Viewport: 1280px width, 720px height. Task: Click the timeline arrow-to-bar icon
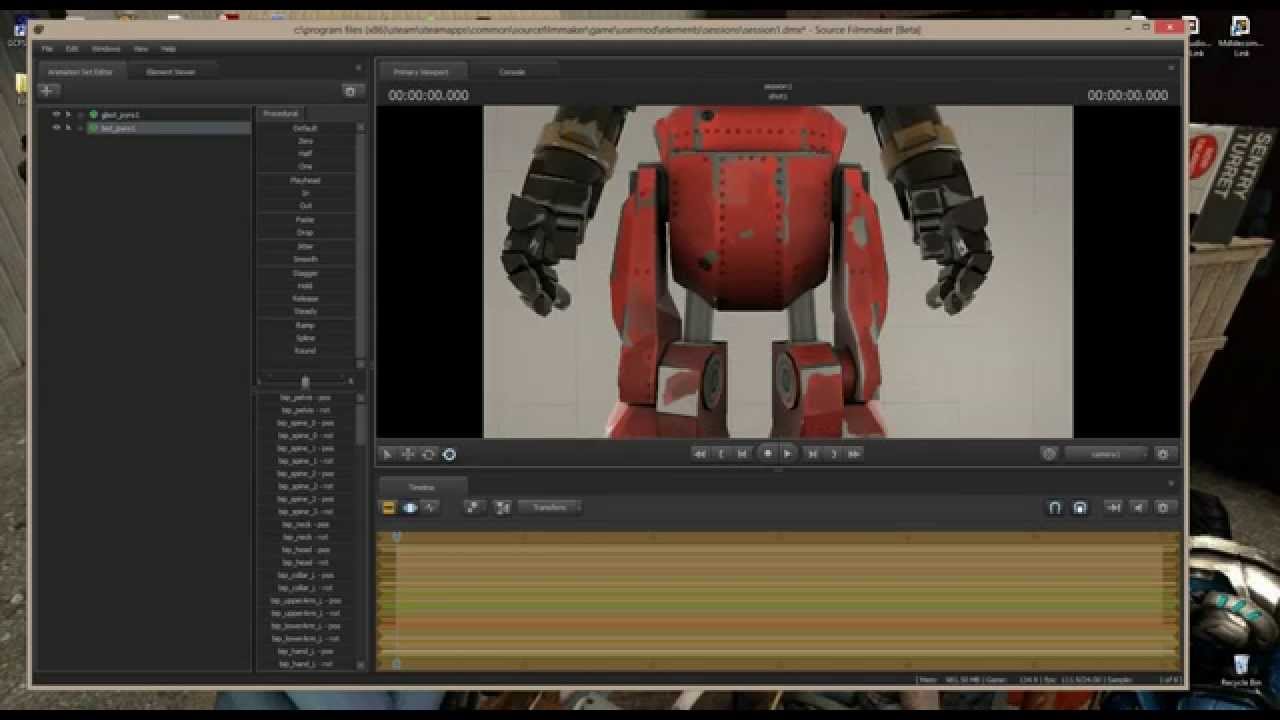(x=1113, y=508)
